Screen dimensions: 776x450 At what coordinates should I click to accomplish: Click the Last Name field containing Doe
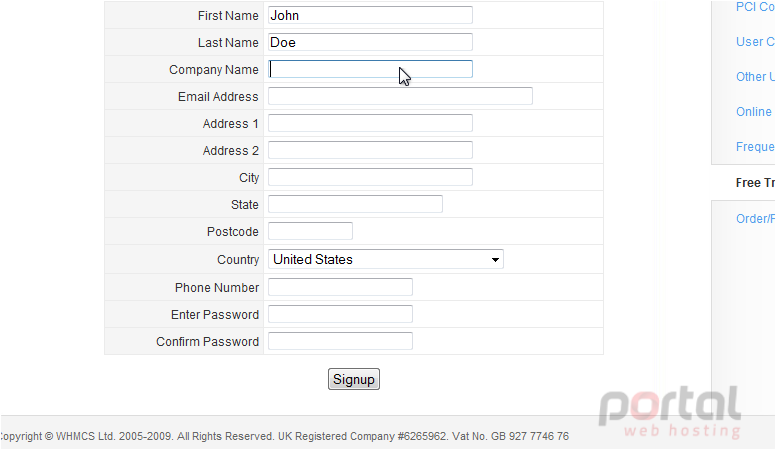(370, 42)
